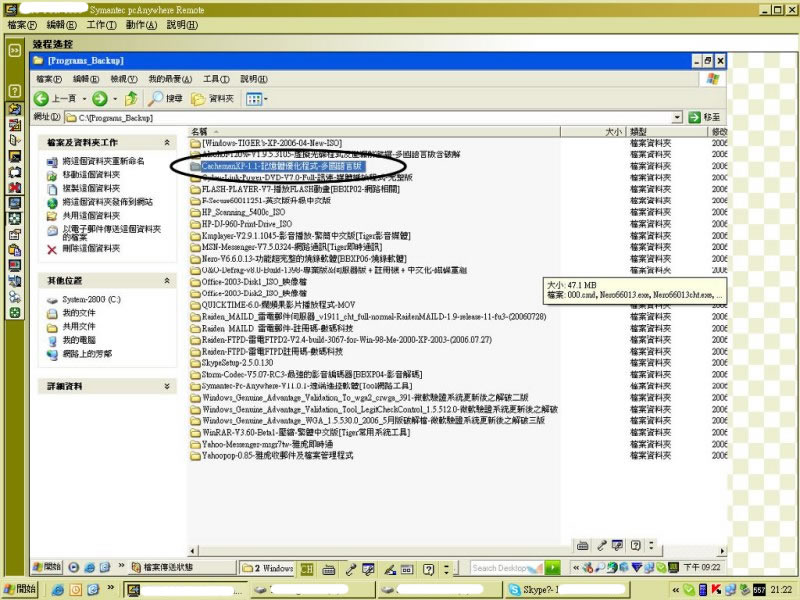Open pcAnywhere 編輯(E) menu
The width and height of the screenshot is (800, 600).
pyautogui.click(x=61, y=25)
